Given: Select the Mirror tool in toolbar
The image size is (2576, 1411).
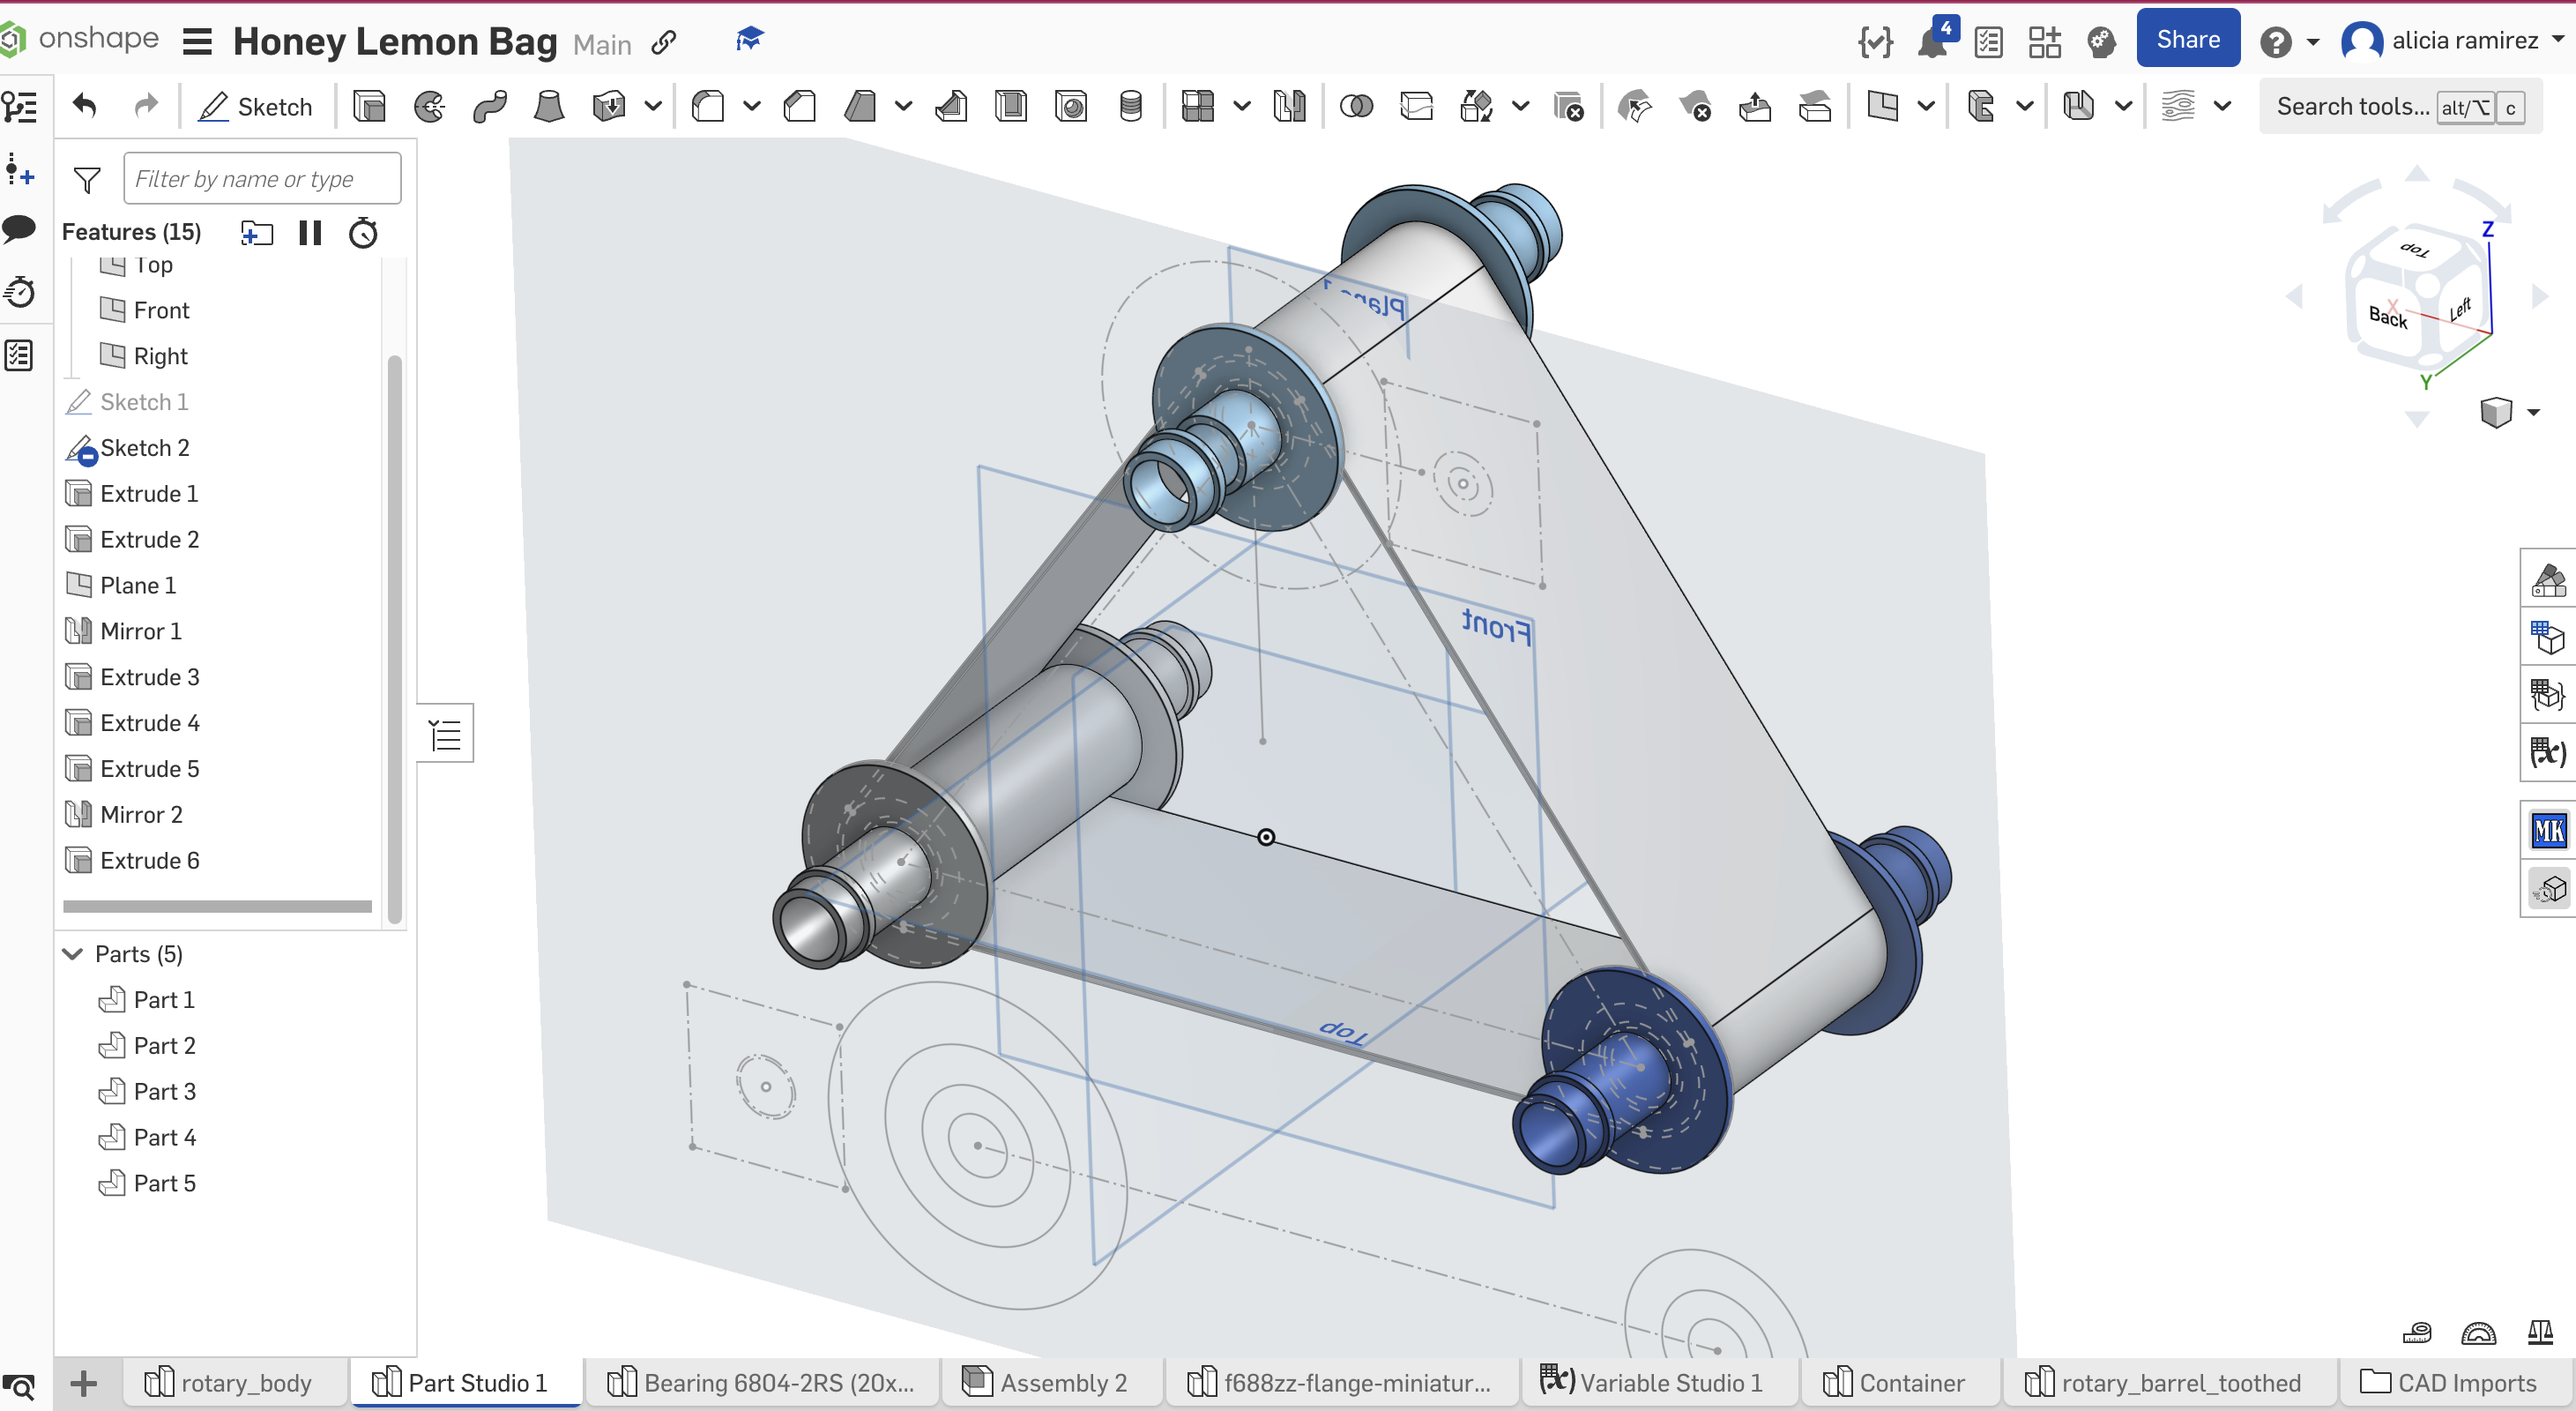Looking at the screenshot, I should (1289, 106).
